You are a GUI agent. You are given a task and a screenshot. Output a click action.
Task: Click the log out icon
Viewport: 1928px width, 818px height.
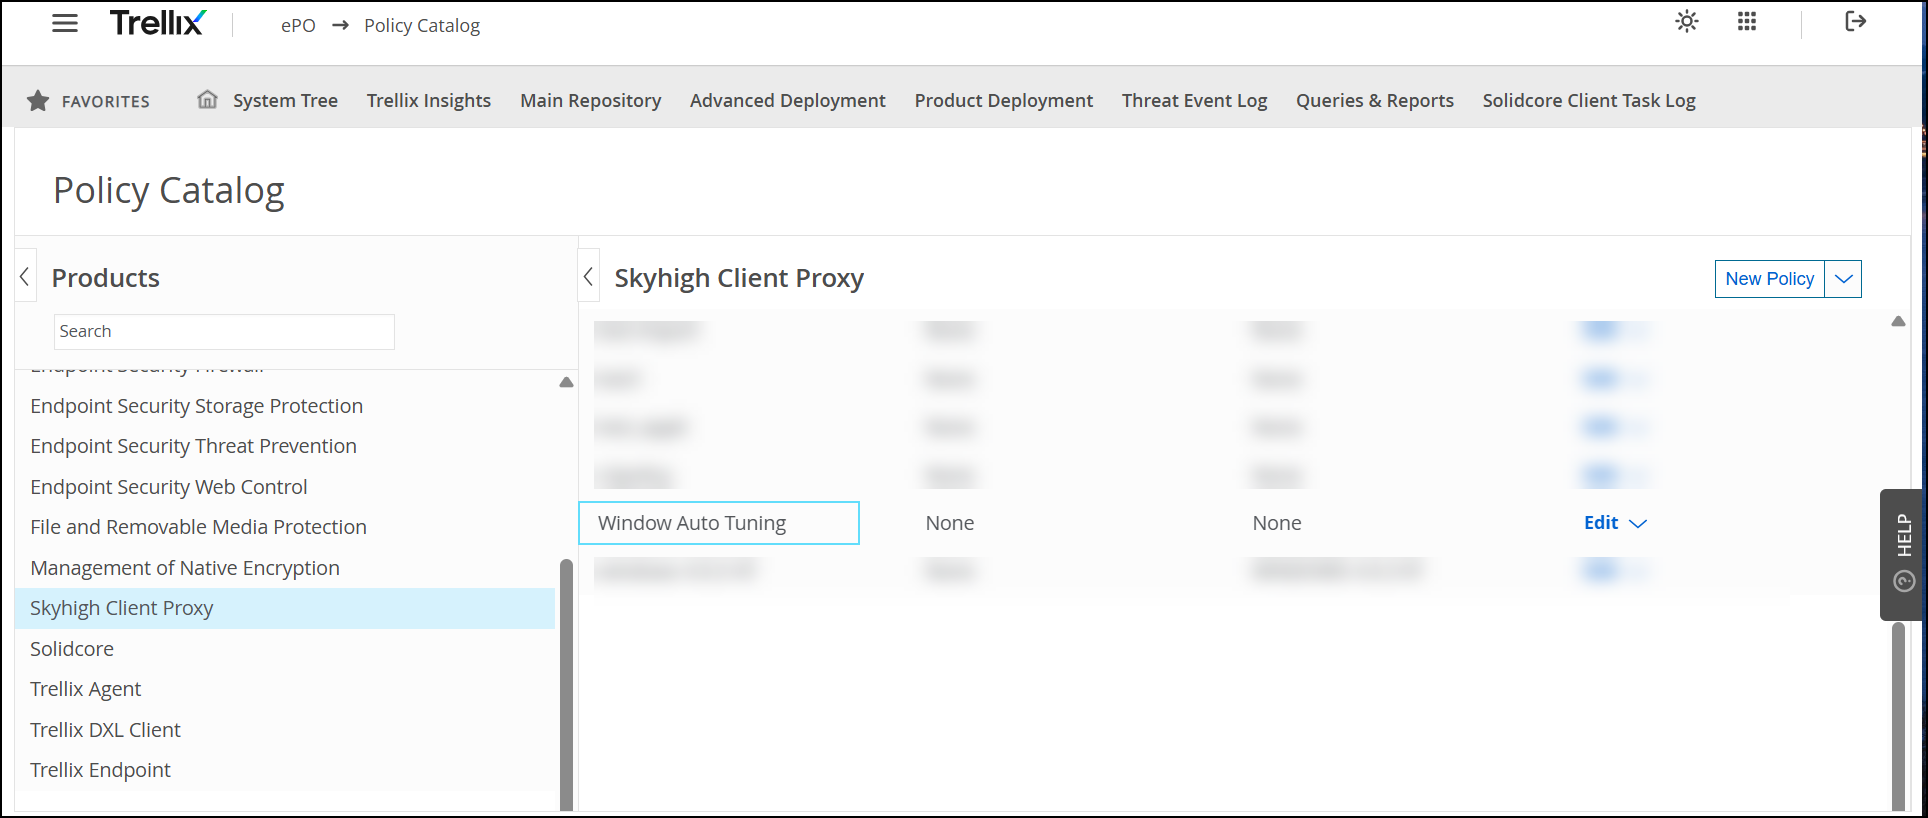pos(1856,21)
